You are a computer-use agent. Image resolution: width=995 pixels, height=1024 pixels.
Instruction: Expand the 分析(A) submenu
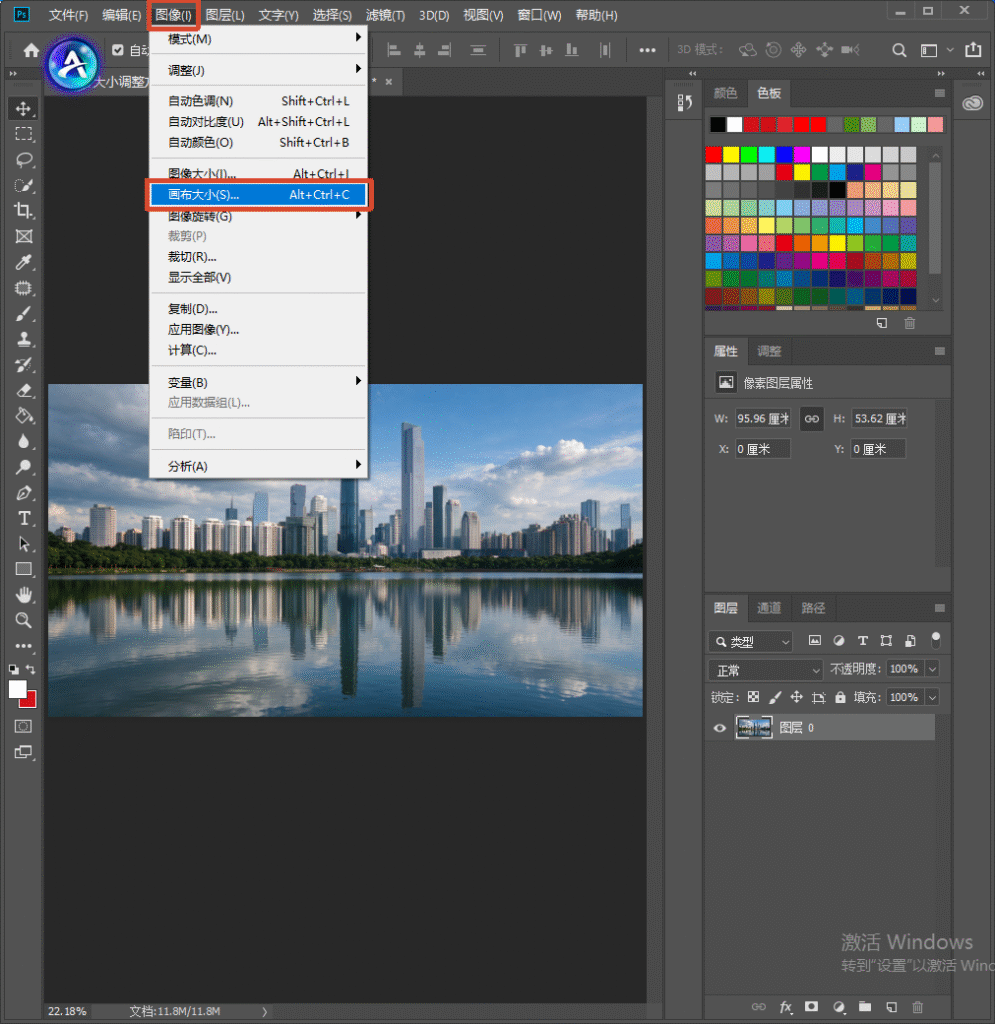pyautogui.click(x=258, y=466)
